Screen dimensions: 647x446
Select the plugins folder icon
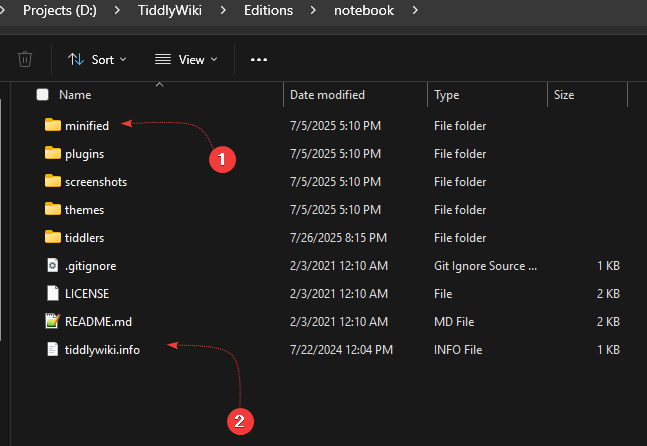53,153
